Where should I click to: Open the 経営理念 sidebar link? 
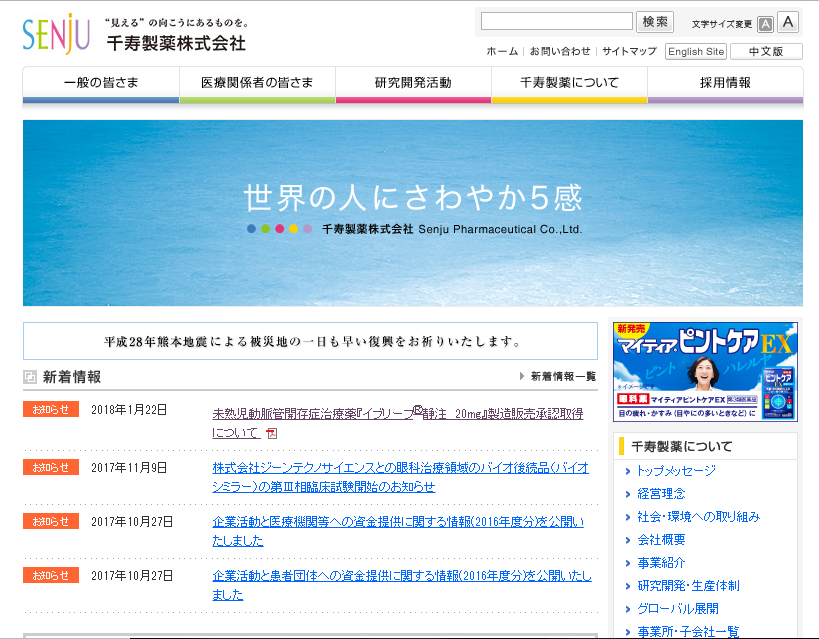(x=661, y=494)
